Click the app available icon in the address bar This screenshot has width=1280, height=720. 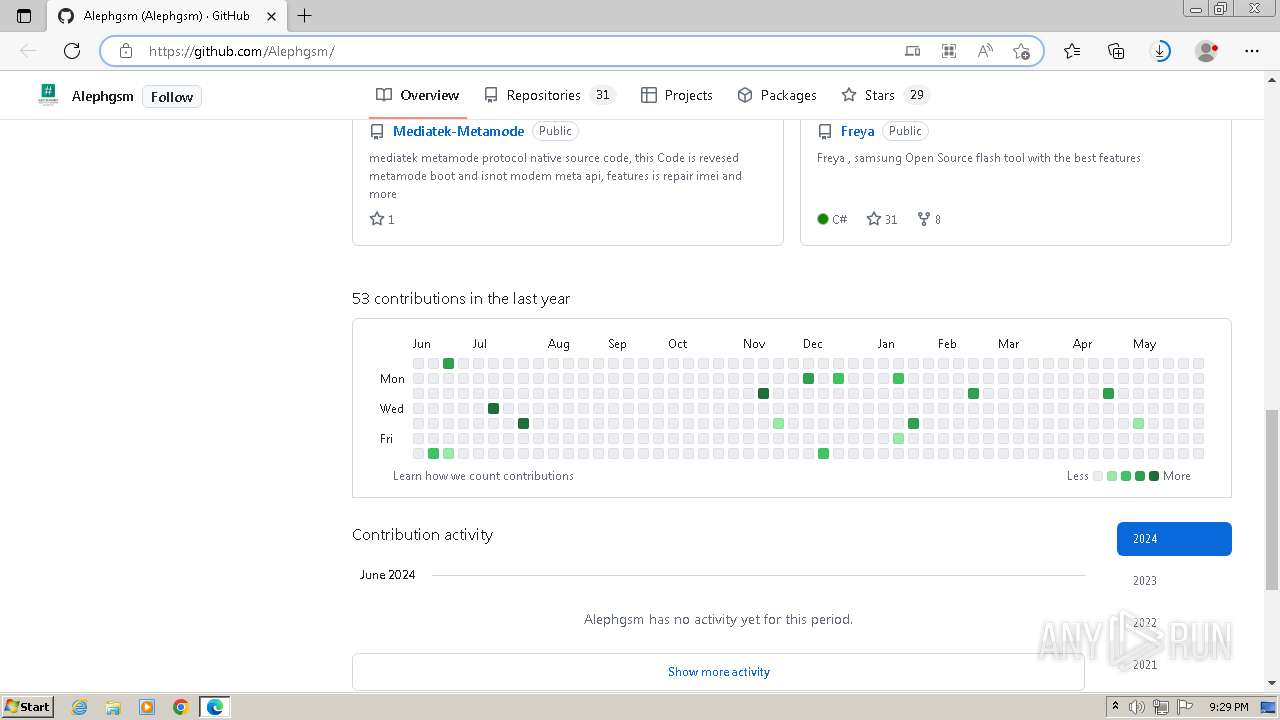(x=912, y=51)
